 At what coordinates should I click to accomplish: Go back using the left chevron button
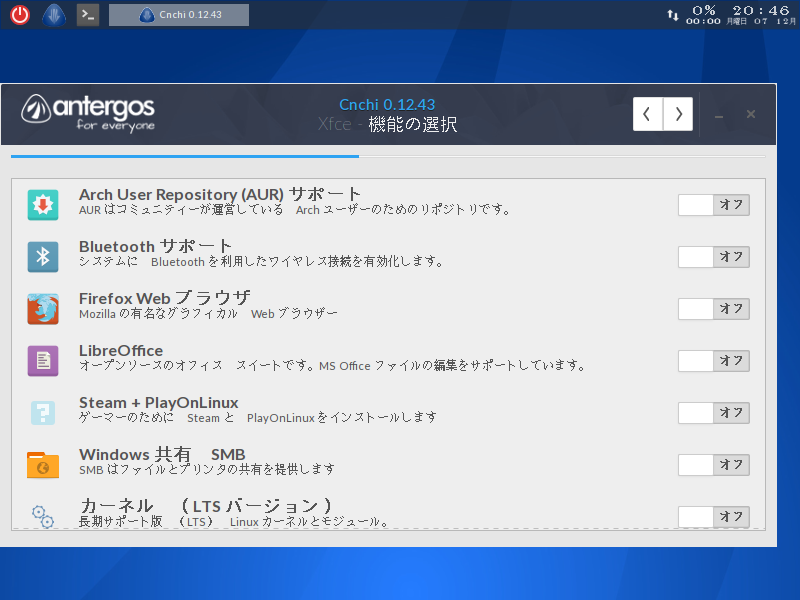pos(648,113)
